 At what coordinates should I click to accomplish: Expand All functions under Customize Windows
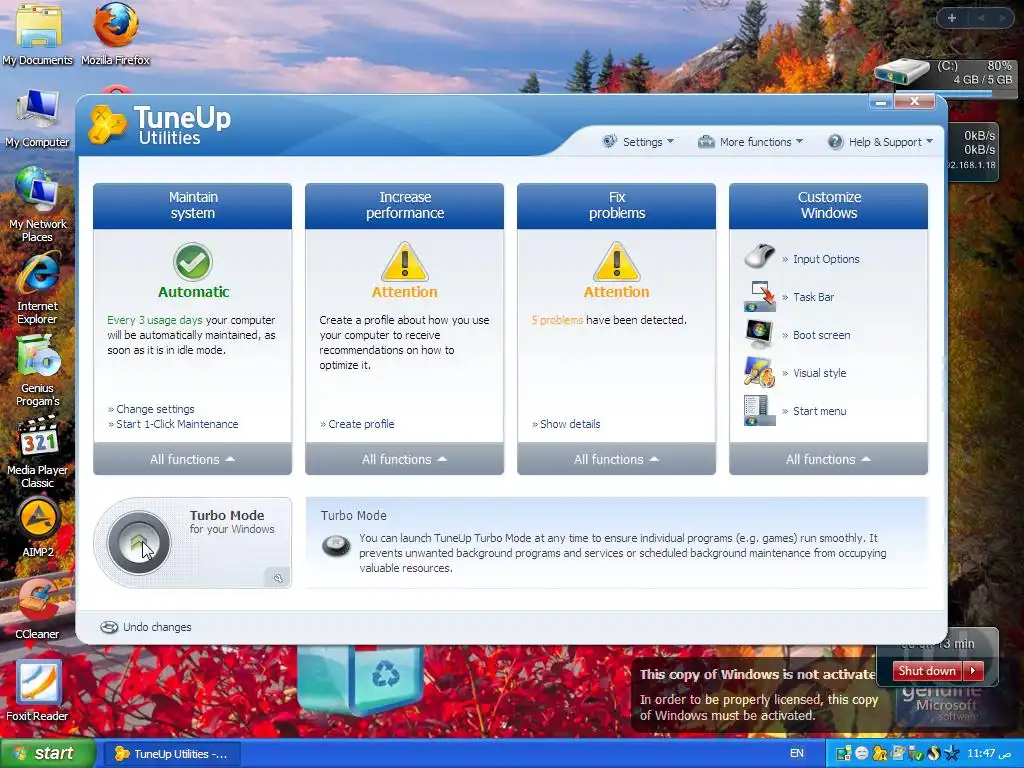pyautogui.click(x=828, y=459)
